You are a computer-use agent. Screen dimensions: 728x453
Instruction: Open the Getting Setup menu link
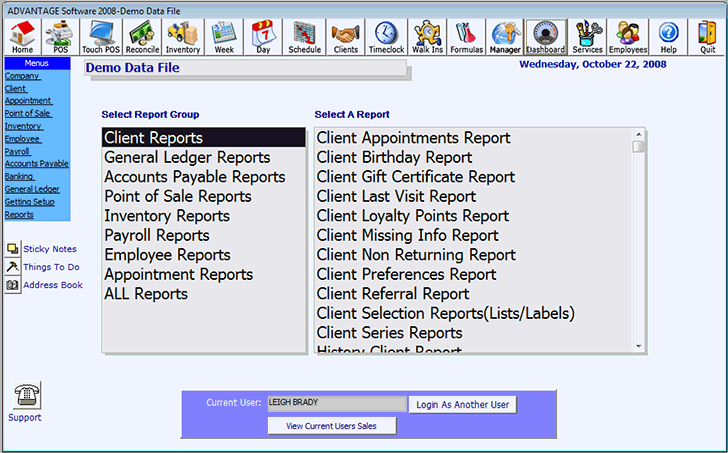tap(30, 202)
